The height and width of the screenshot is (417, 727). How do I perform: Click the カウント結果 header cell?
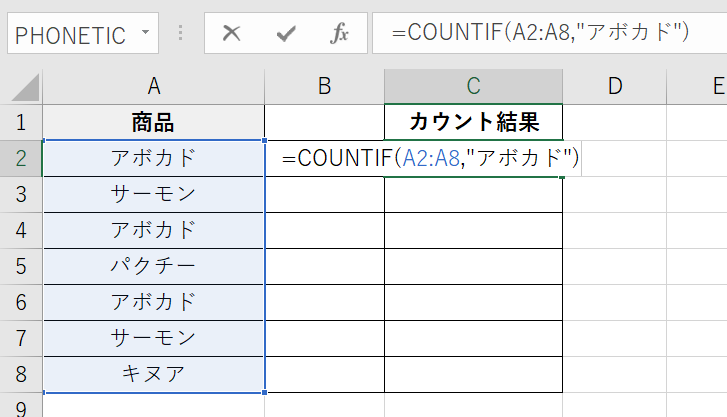[473, 123]
